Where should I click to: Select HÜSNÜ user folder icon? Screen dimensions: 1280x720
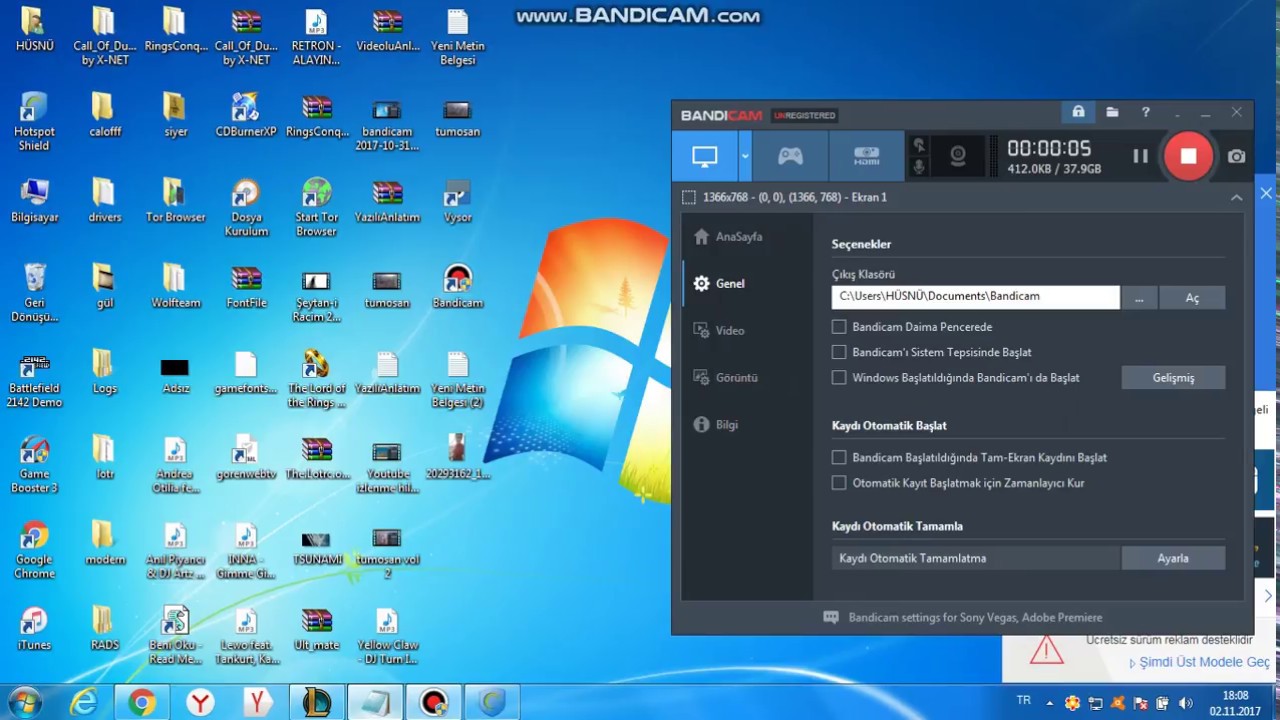click(34, 29)
